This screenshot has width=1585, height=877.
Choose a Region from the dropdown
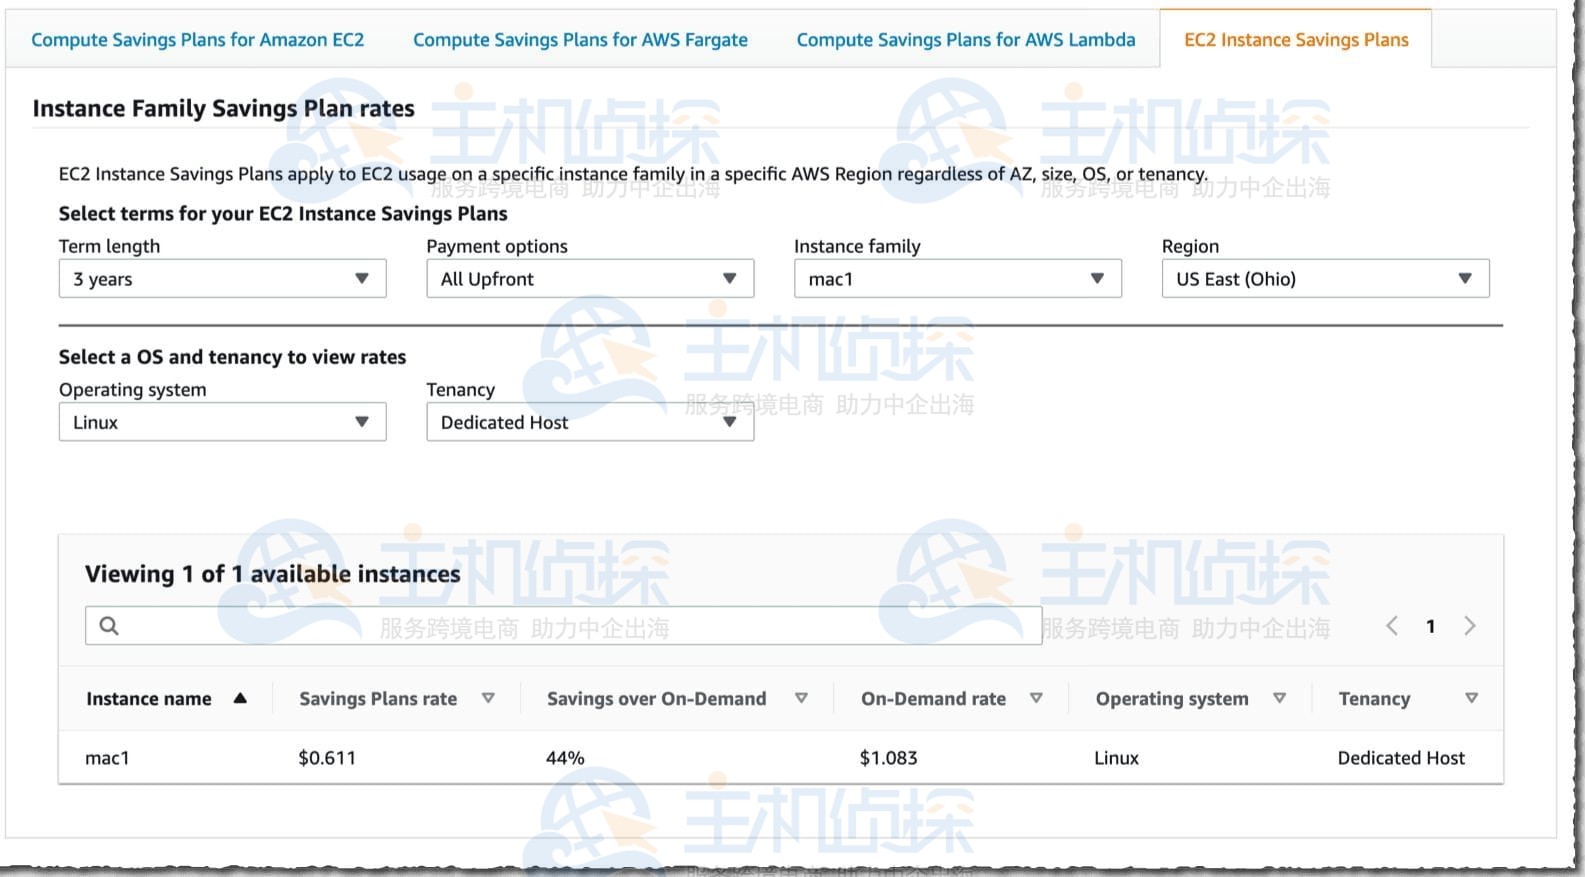(x=1324, y=279)
